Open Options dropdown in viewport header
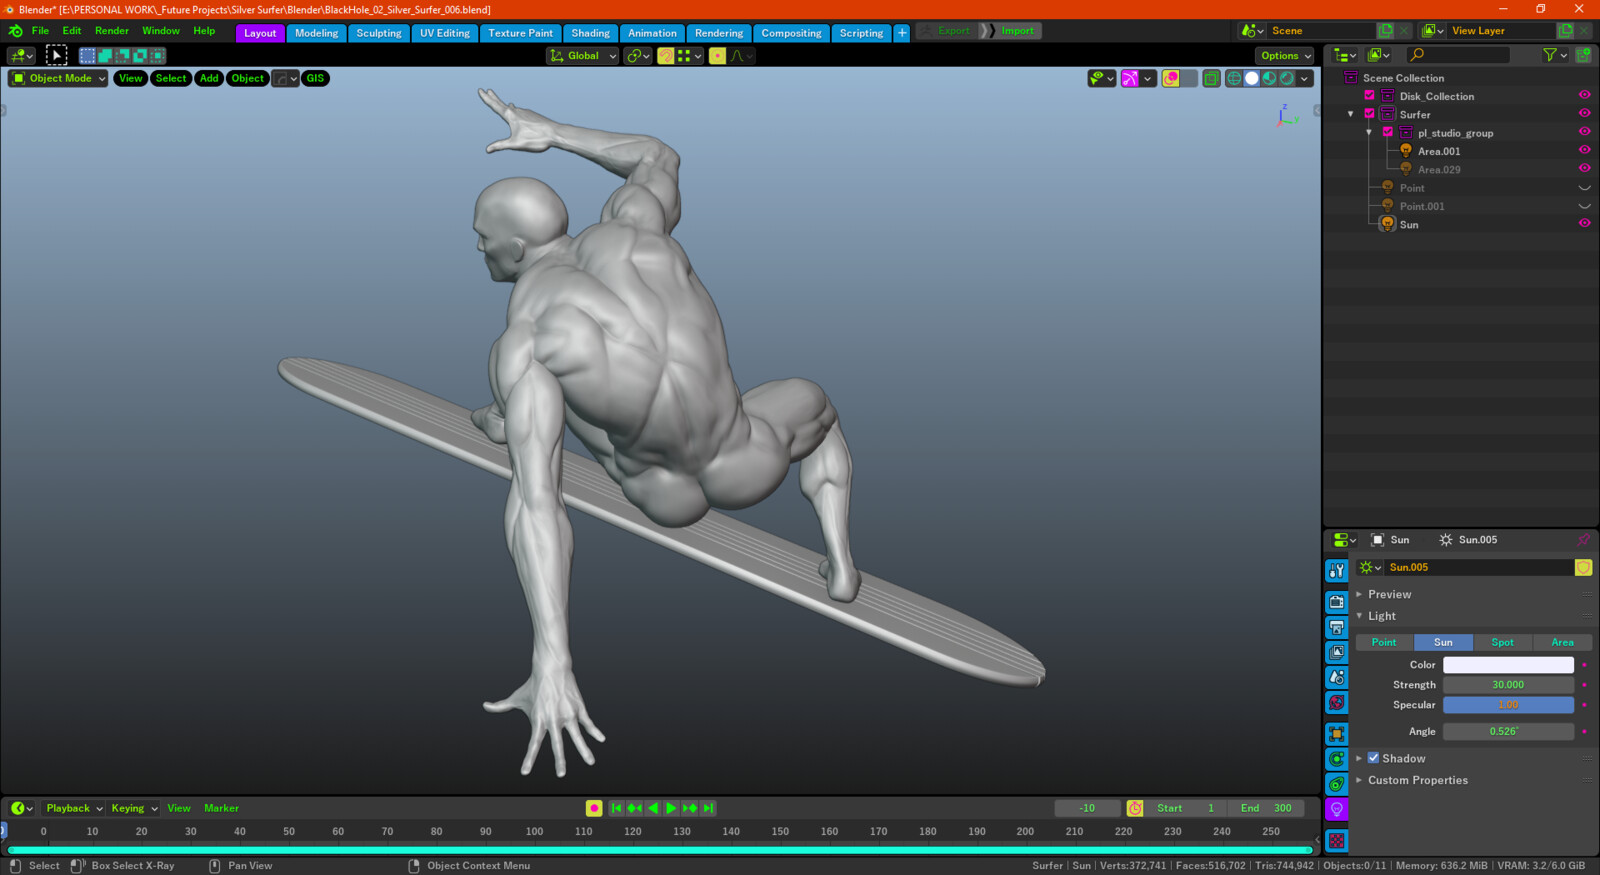This screenshot has width=1600, height=875. tap(1285, 56)
